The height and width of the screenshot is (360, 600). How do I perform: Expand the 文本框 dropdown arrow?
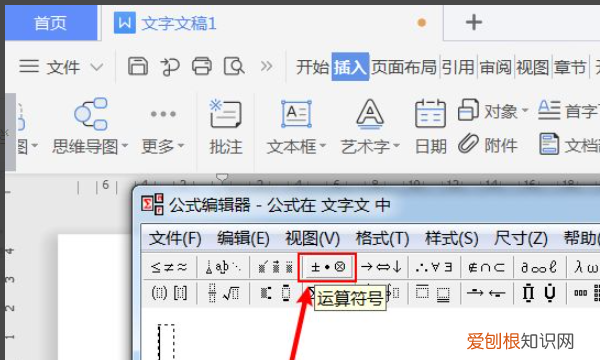[x=322, y=146]
